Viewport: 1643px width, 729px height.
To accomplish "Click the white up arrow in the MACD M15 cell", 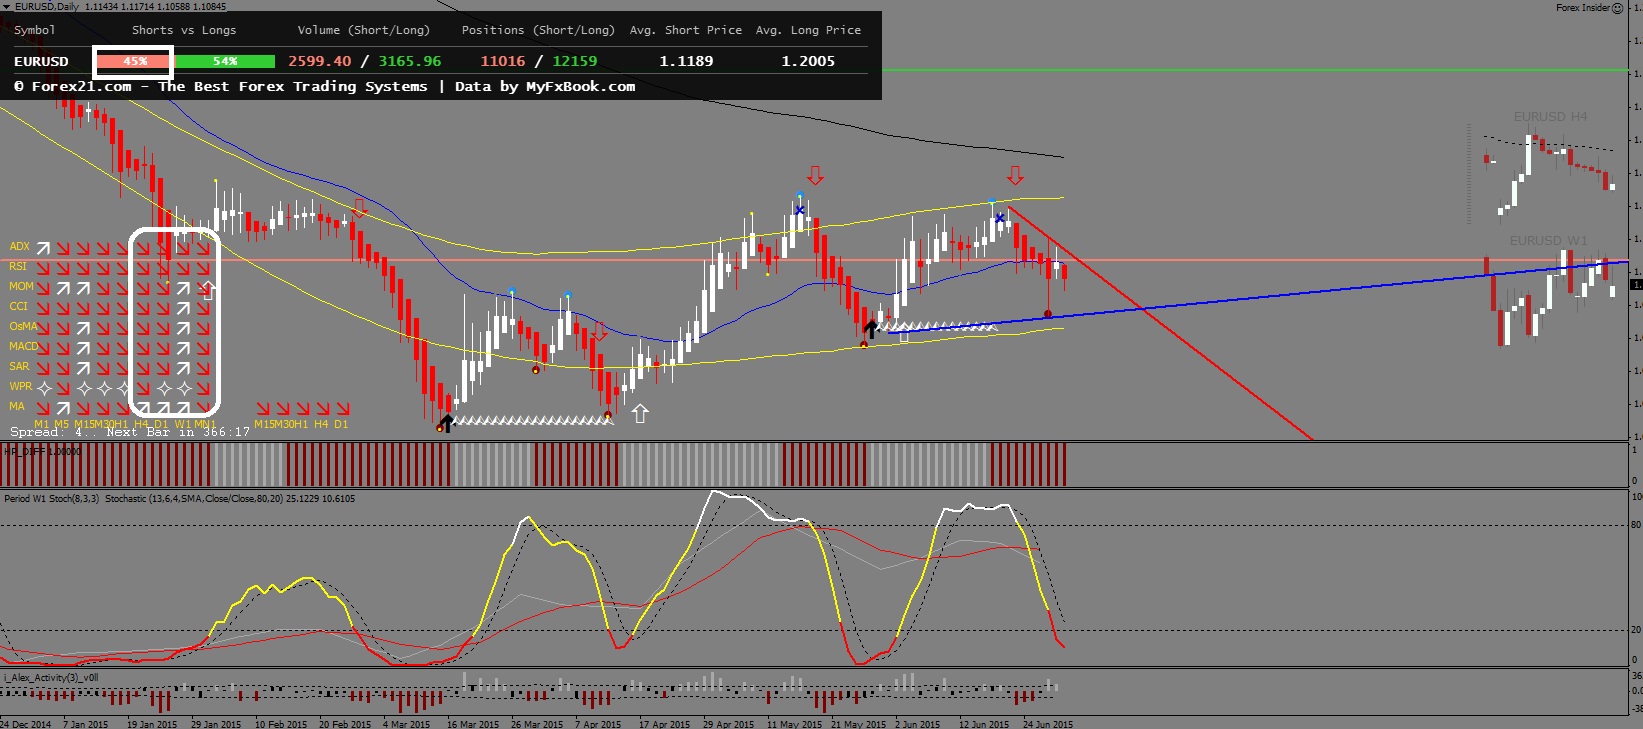I will coord(84,347).
